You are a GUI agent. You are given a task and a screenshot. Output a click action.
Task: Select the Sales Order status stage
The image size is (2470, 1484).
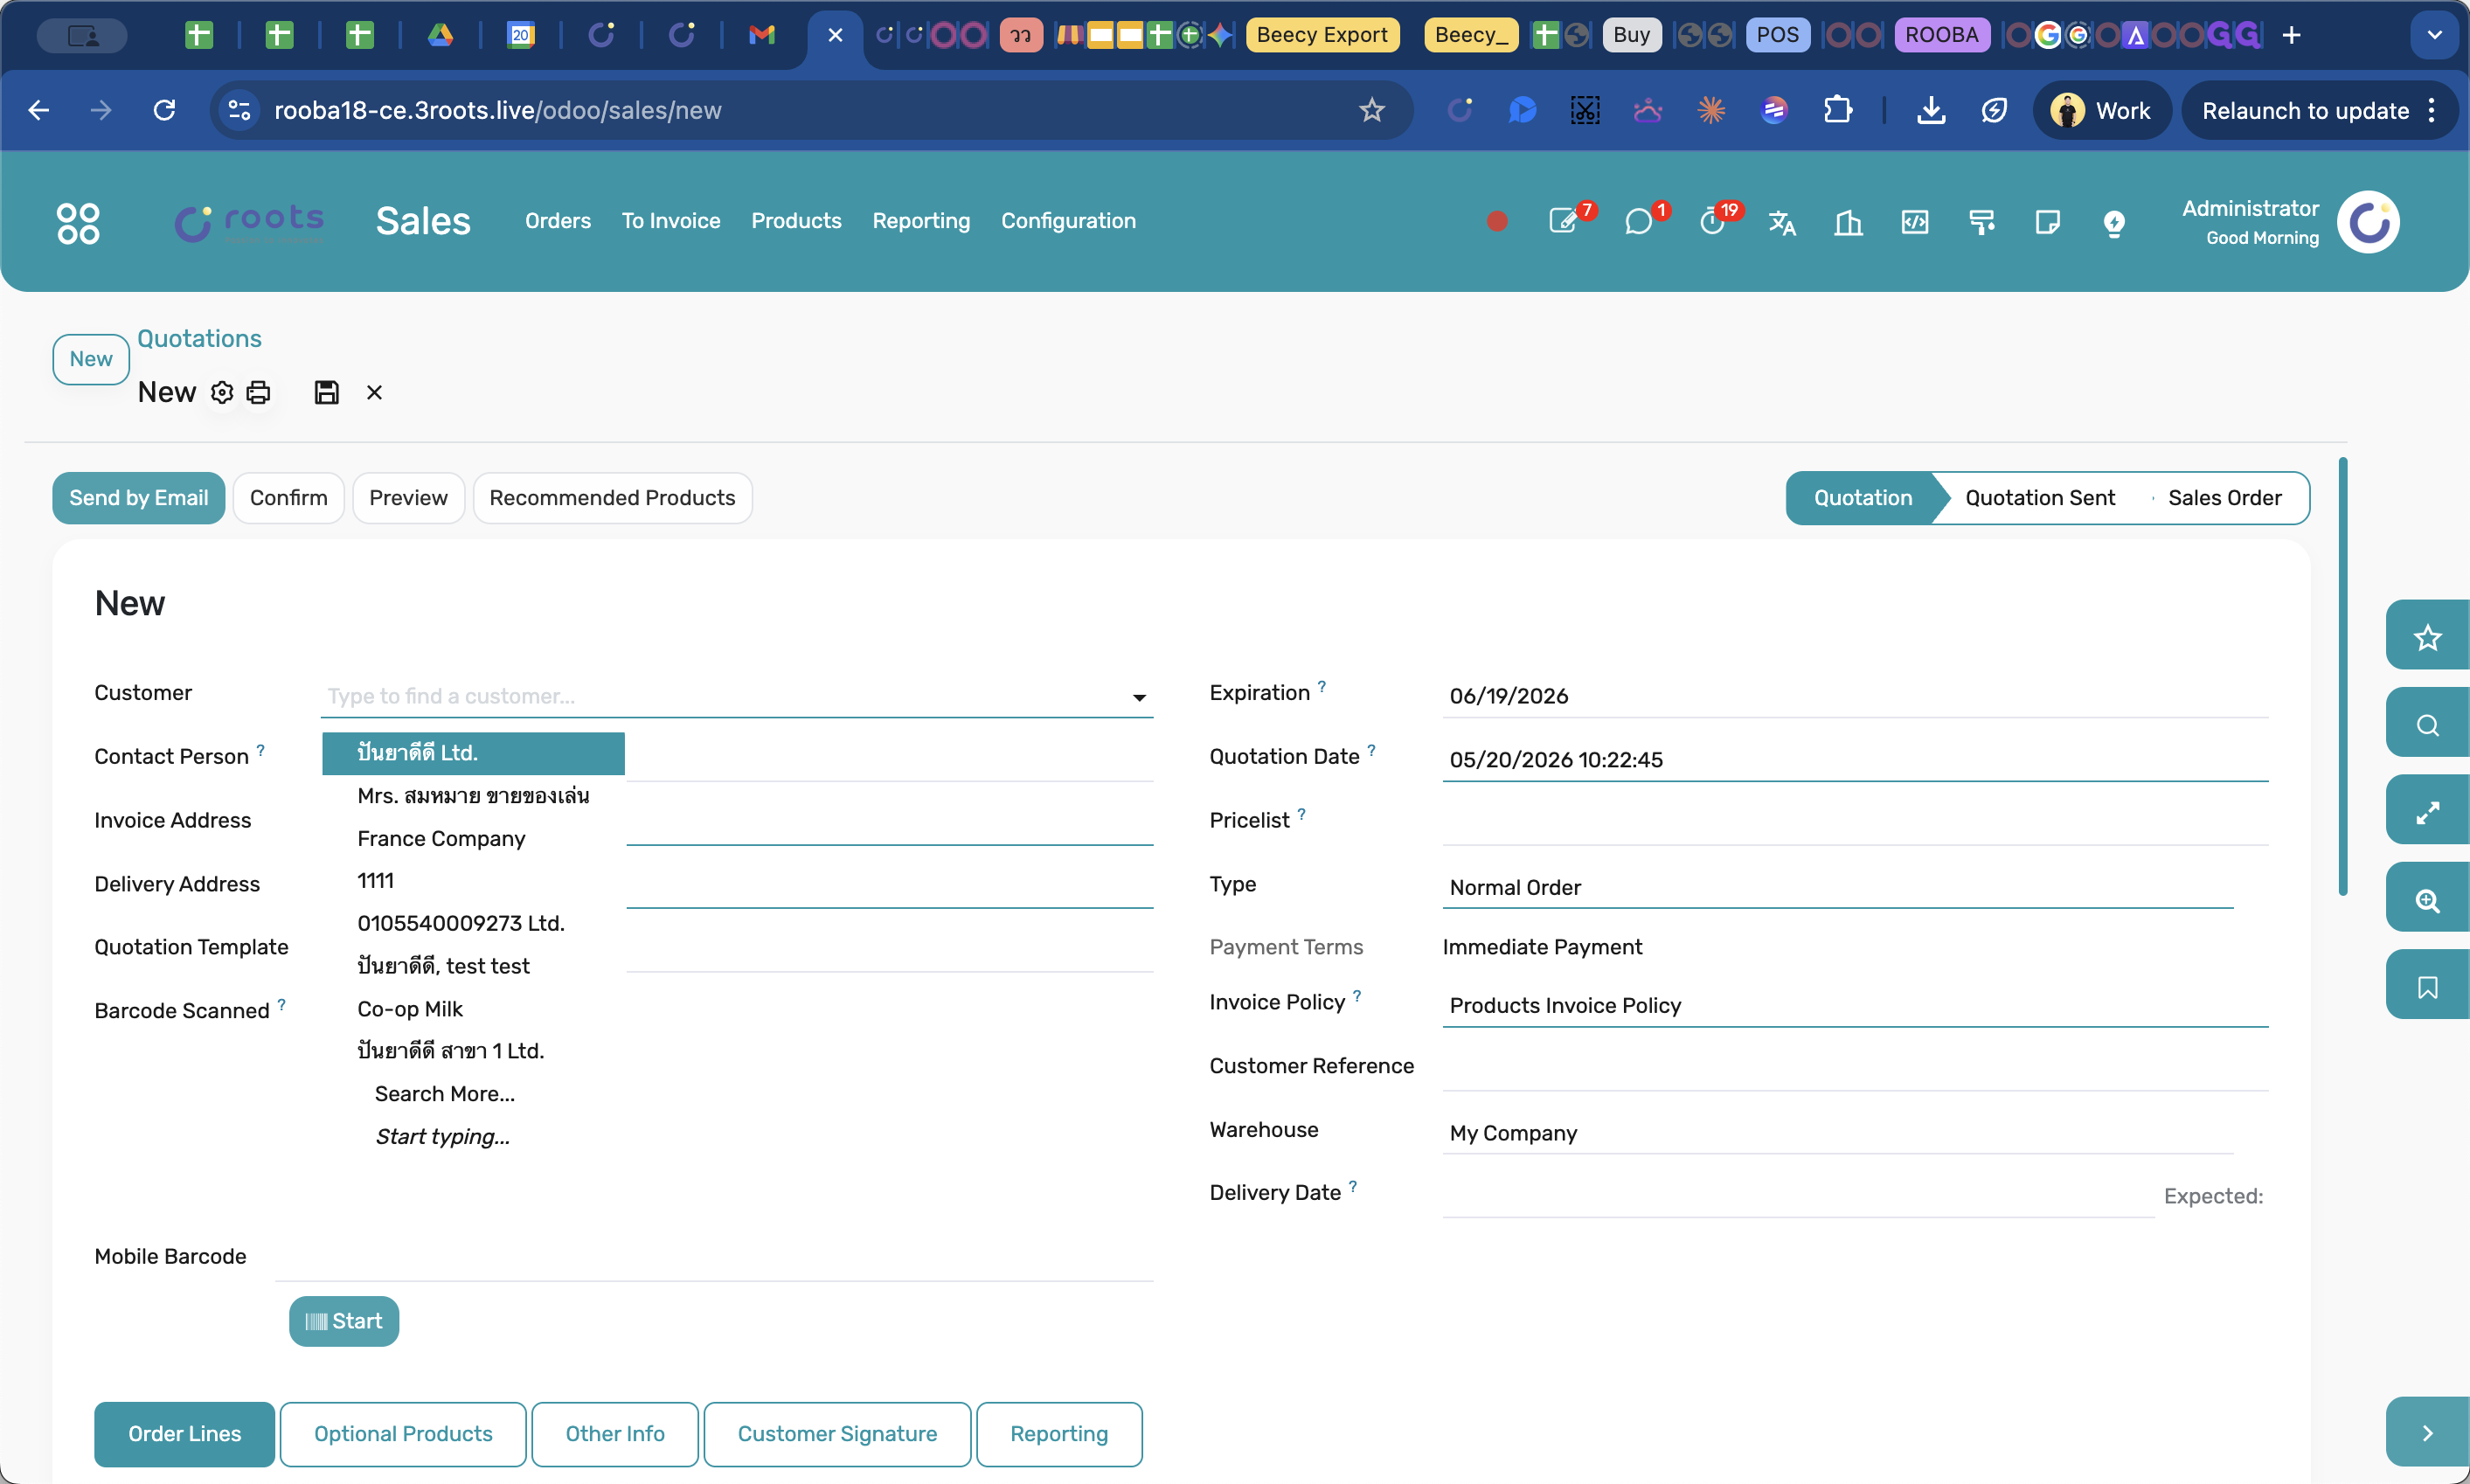[2224, 498]
